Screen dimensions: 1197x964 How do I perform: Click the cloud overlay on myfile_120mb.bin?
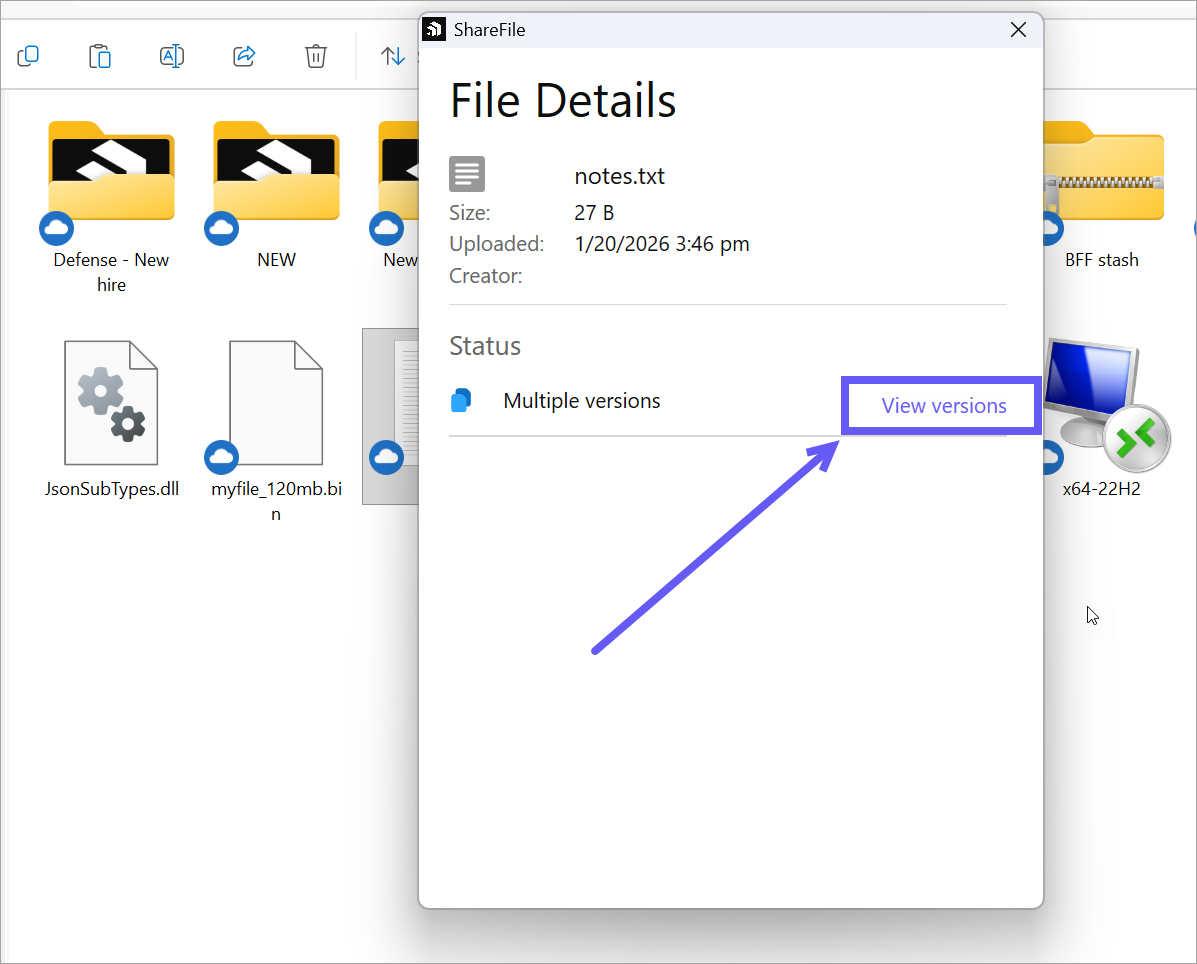point(221,458)
